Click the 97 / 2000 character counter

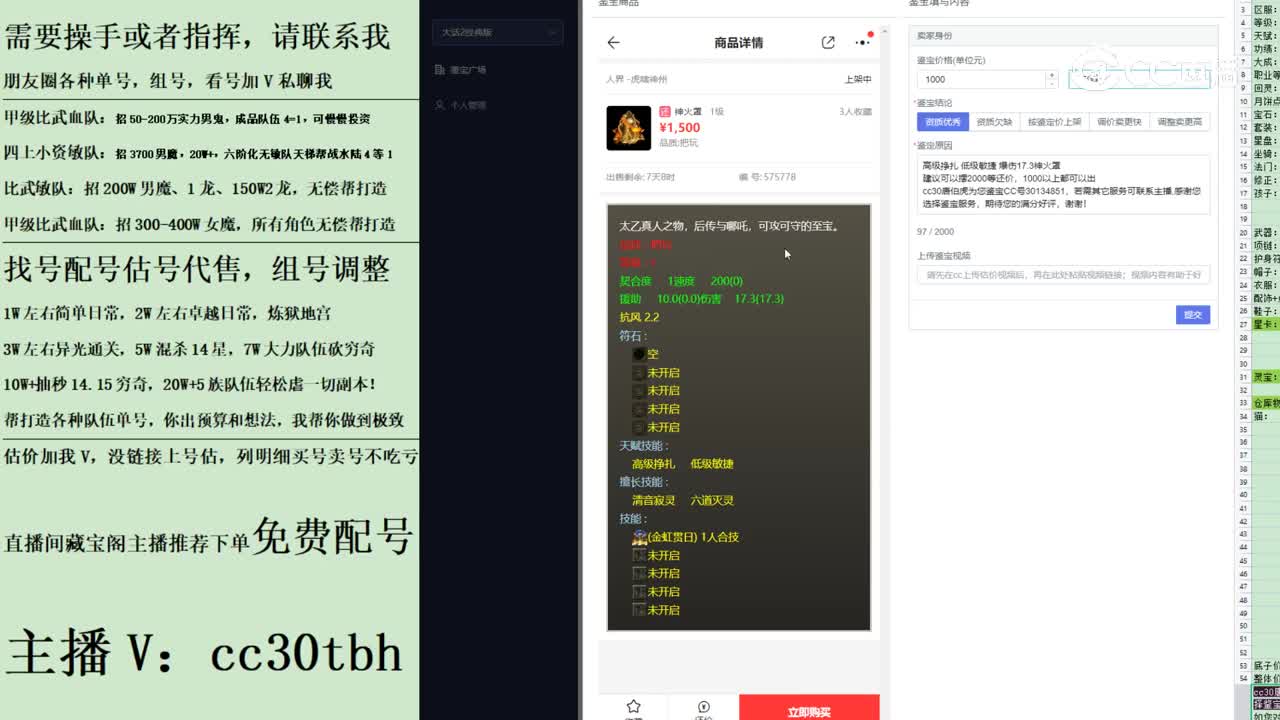tap(935, 232)
